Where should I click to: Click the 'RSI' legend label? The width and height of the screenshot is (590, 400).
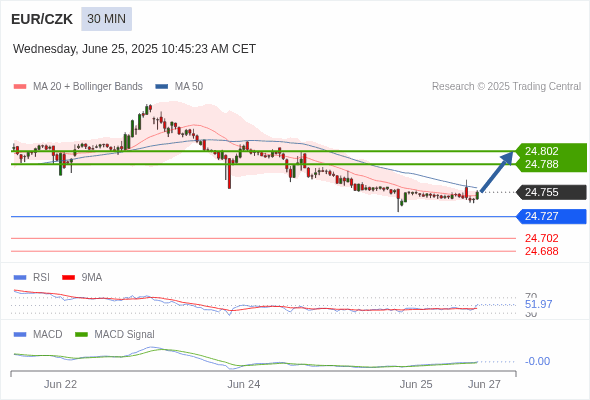click(41, 278)
